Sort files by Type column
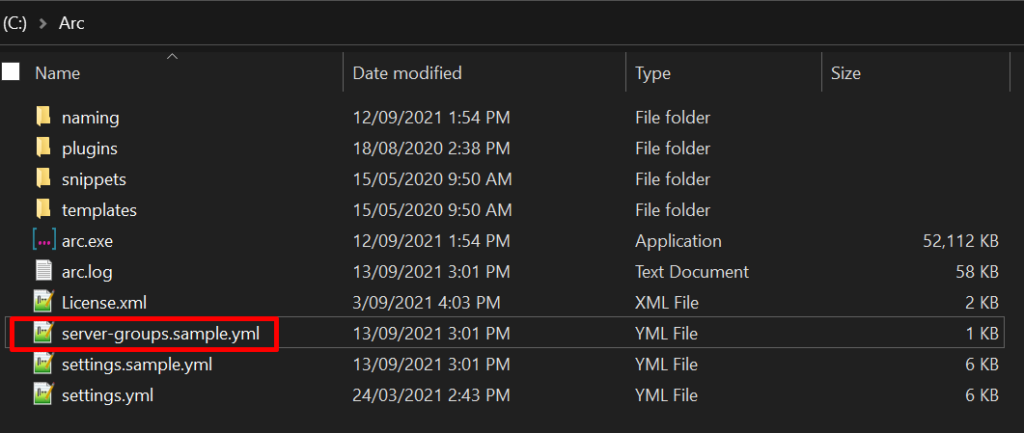 point(653,73)
